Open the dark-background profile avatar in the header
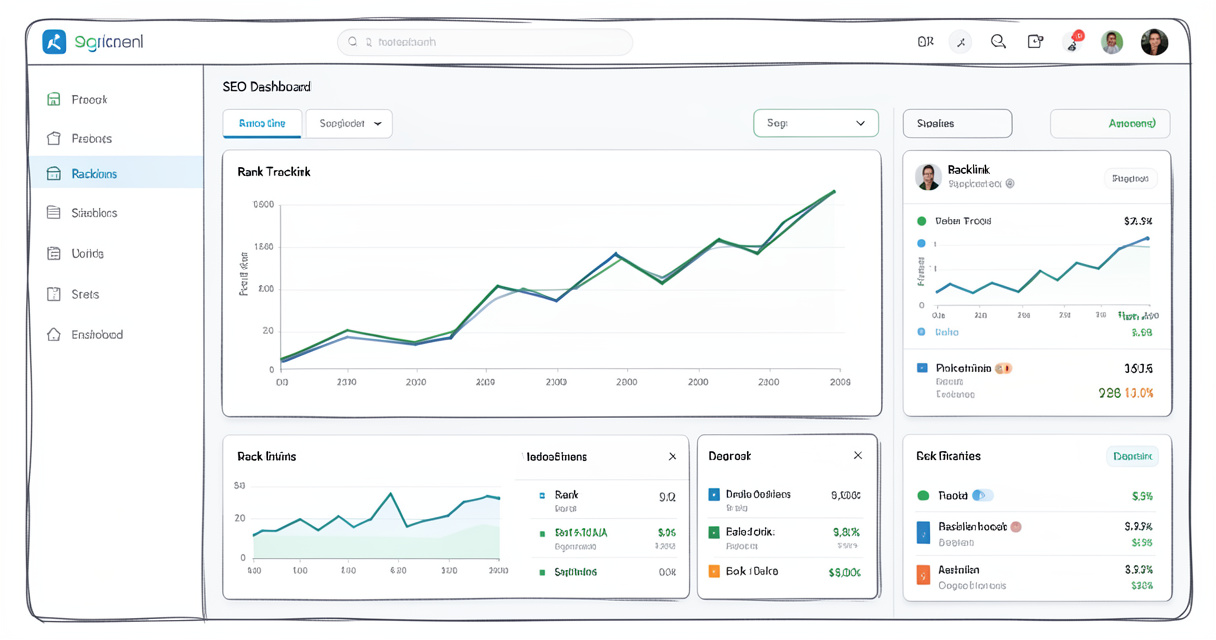The width and height of the screenshot is (1216, 640). point(1154,42)
